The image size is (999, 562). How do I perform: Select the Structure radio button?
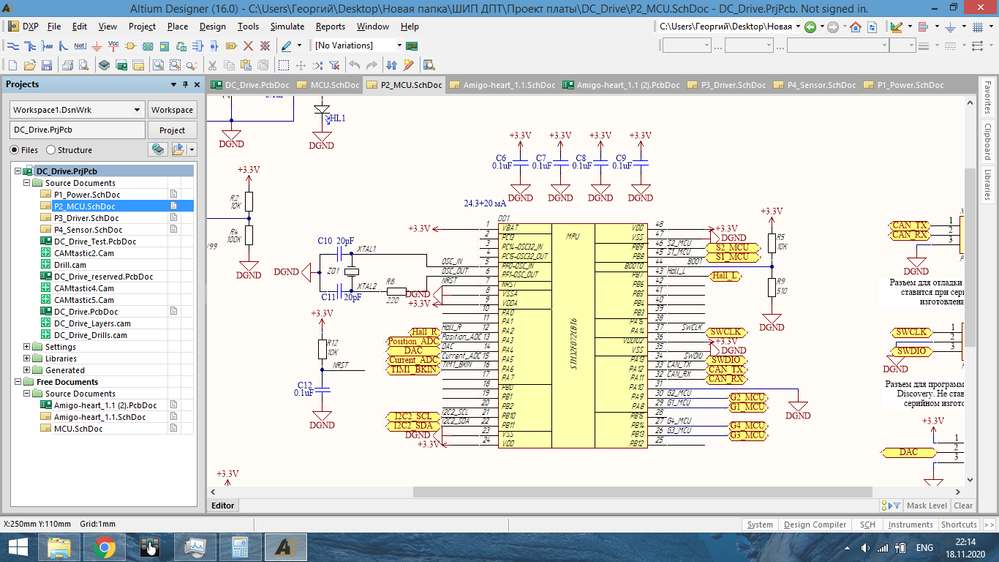coord(51,150)
